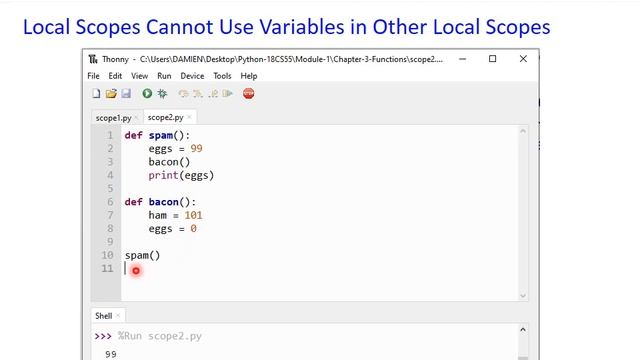Click Shell scrollbar up arrow

(x=523, y=329)
